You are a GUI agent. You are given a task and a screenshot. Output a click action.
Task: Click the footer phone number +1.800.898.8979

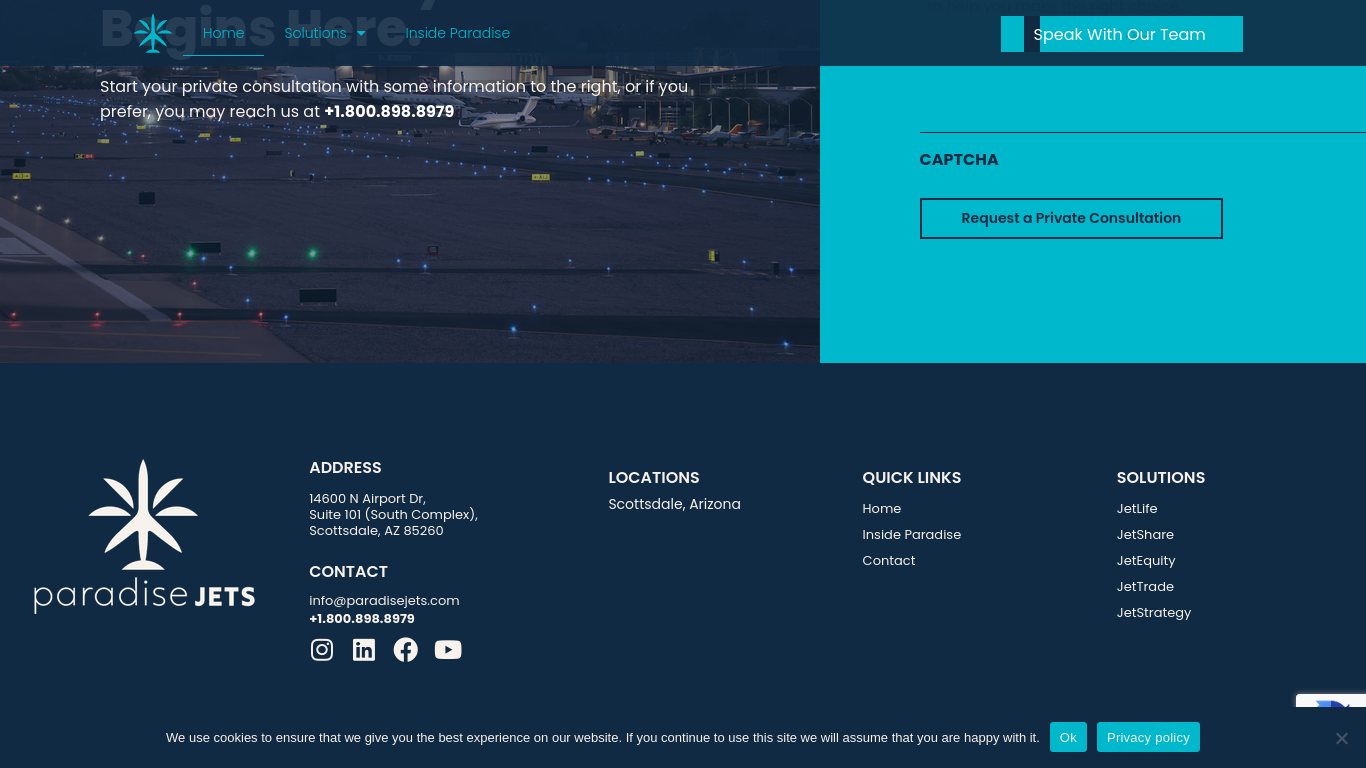click(362, 619)
